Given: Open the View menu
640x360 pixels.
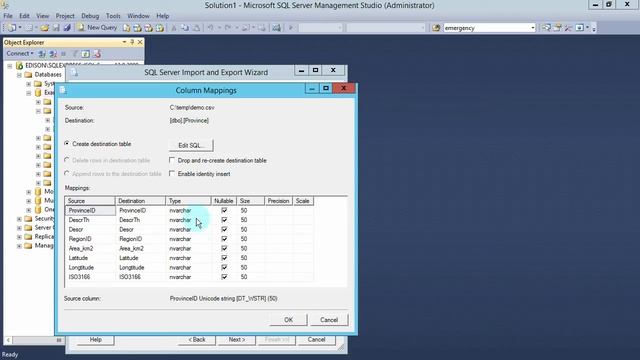Looking at the screenshot, I should click(x=42, y=16).
